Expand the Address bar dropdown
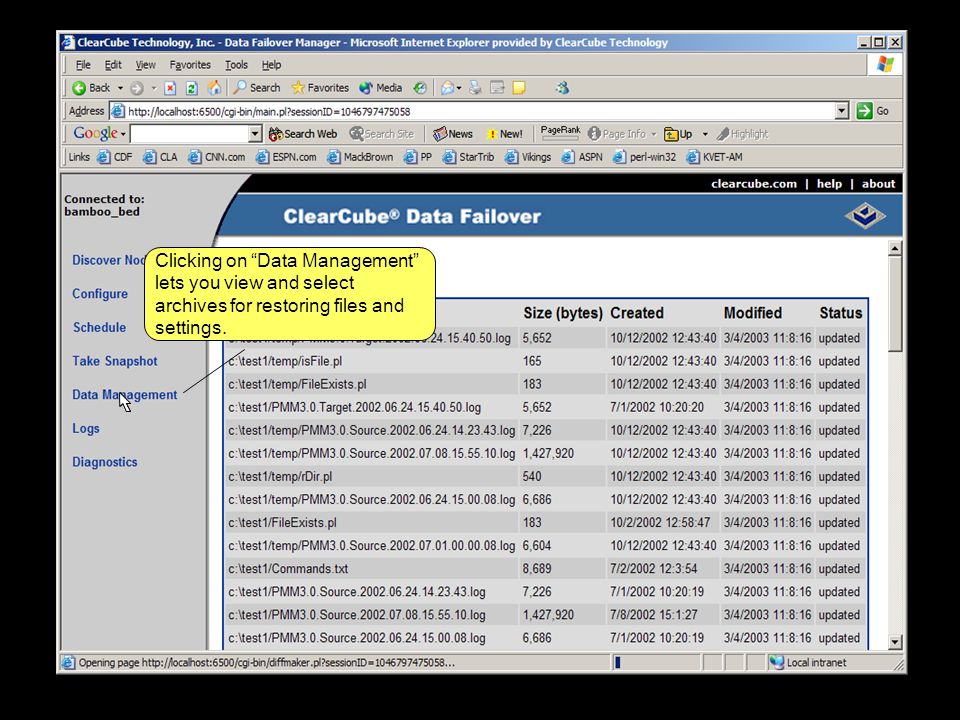Screen dimensions: 960x720 point(842,111)
